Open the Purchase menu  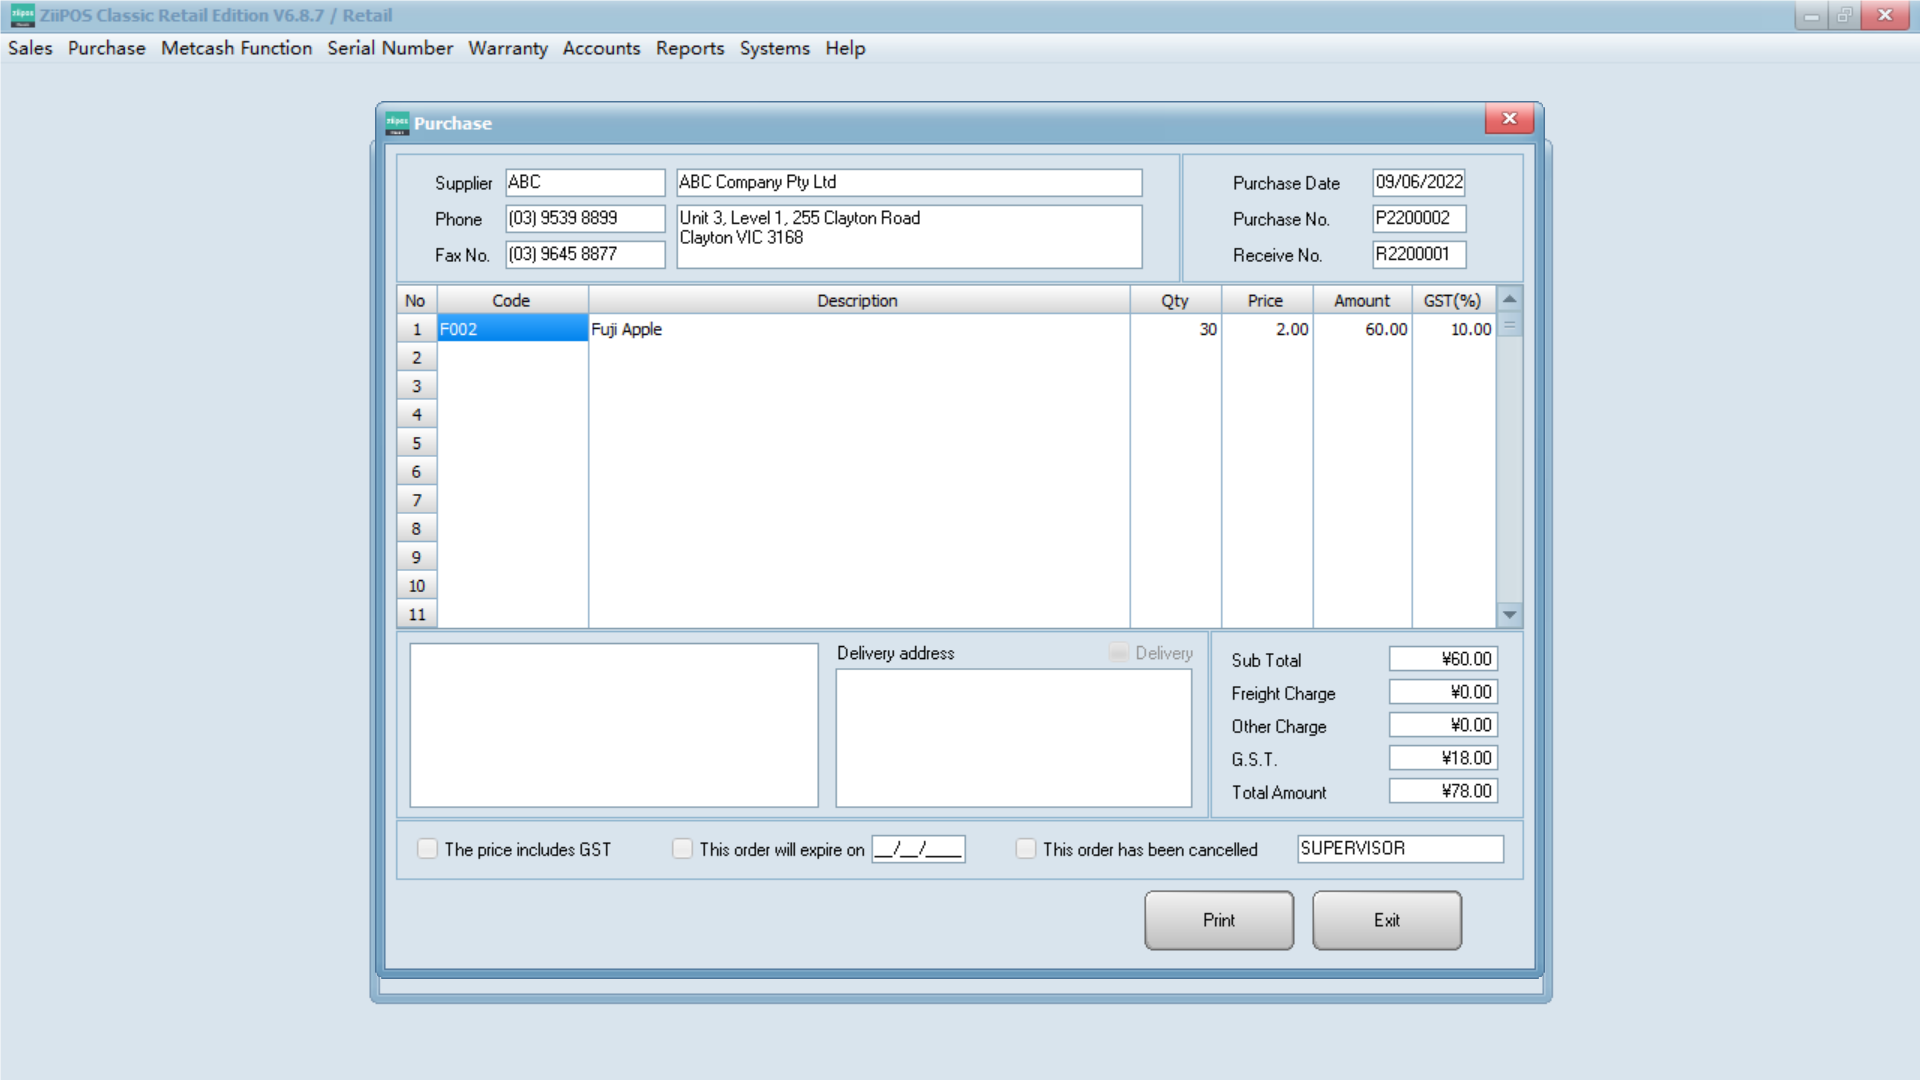coord(106,48)
